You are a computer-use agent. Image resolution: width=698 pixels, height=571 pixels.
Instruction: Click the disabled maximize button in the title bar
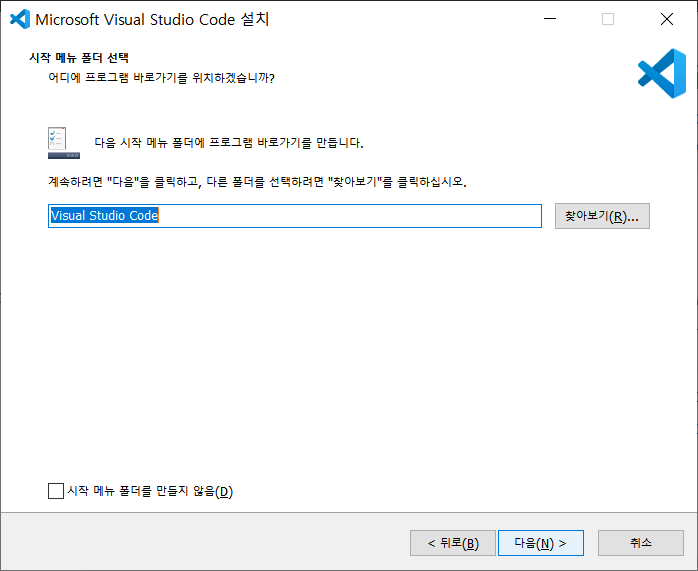pos(608,19)
